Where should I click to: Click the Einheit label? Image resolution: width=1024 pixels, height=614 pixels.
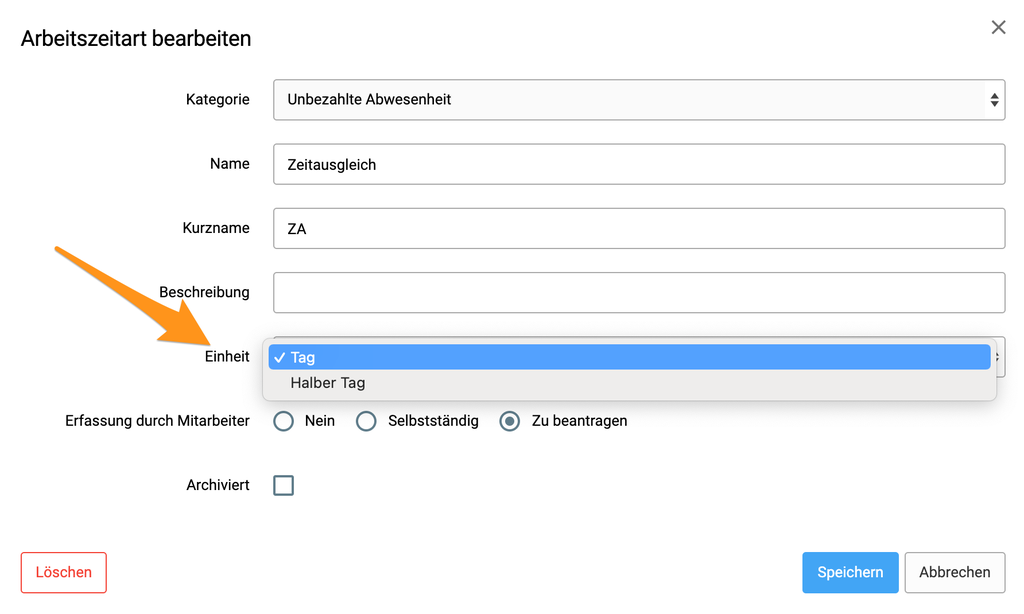[x=227, y=357]
